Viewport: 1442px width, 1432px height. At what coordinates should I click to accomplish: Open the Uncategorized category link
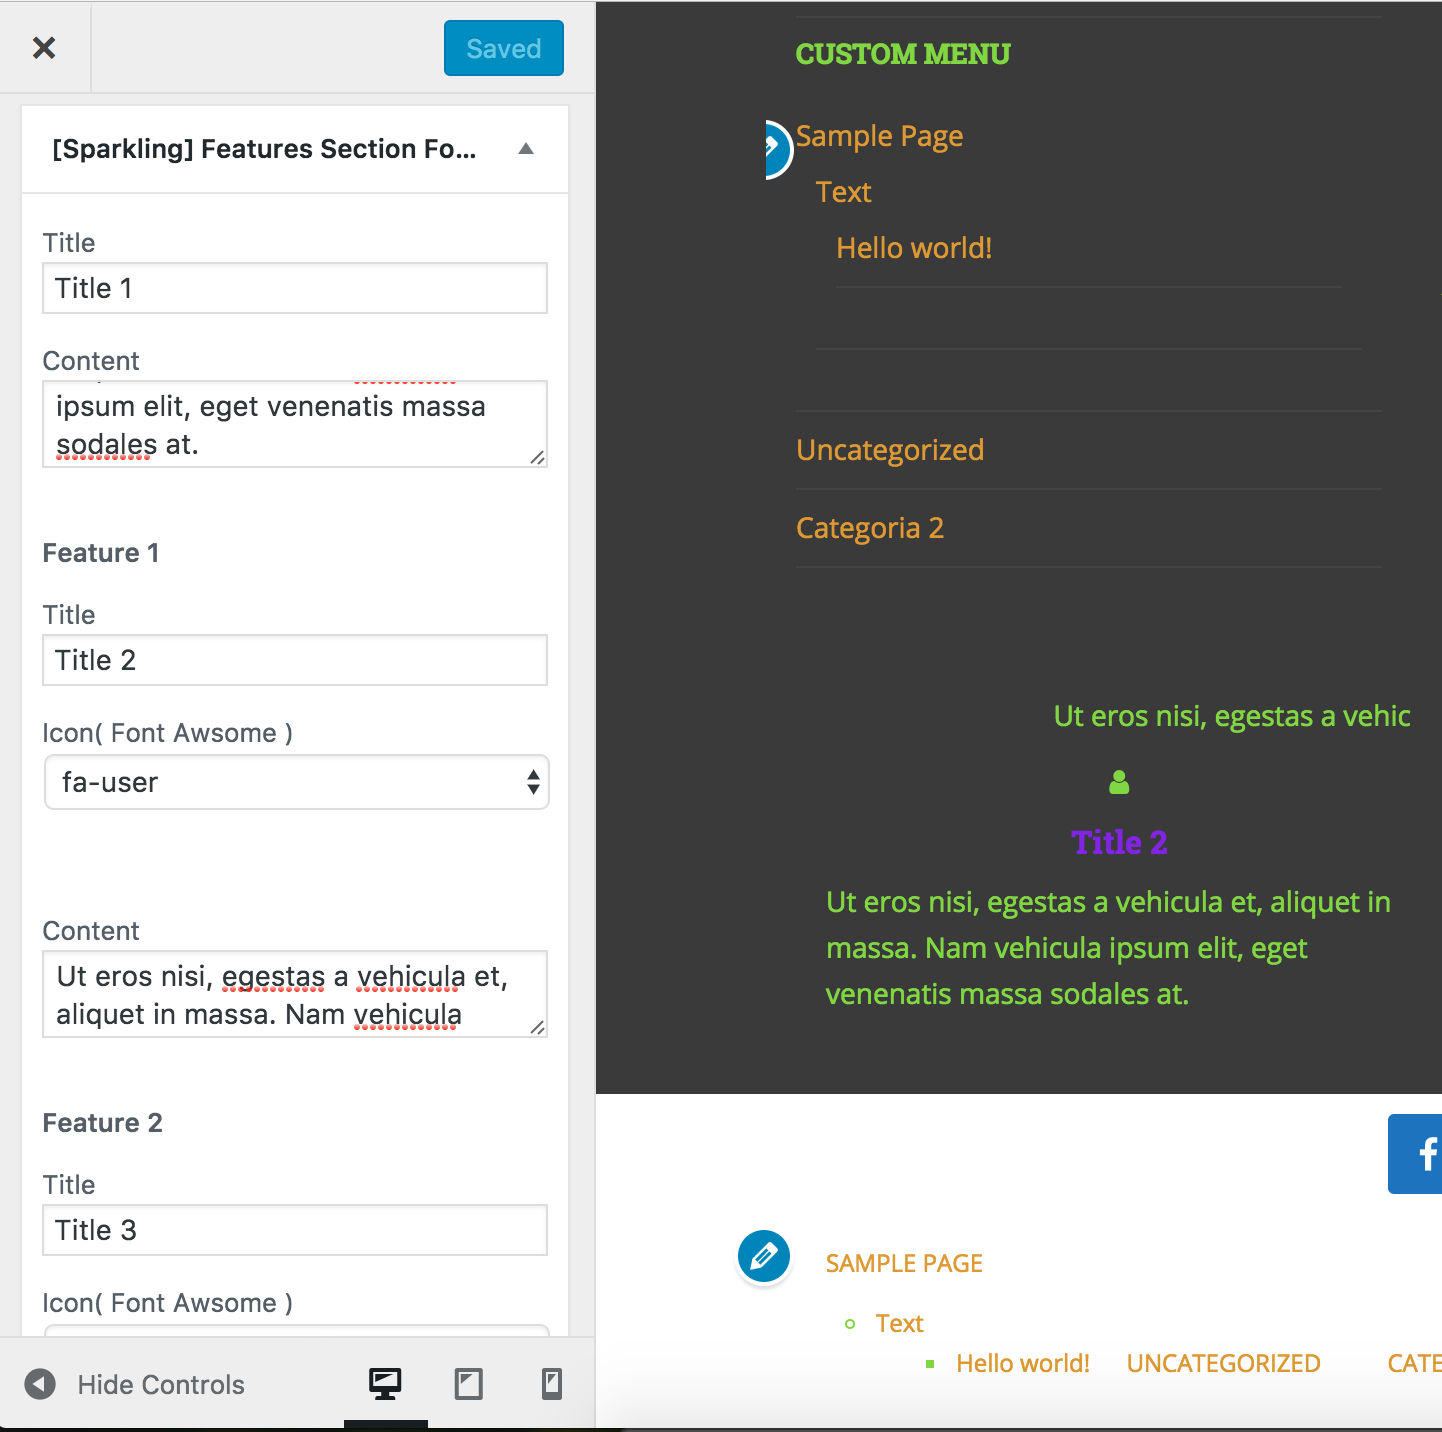[x=889, y=450]
